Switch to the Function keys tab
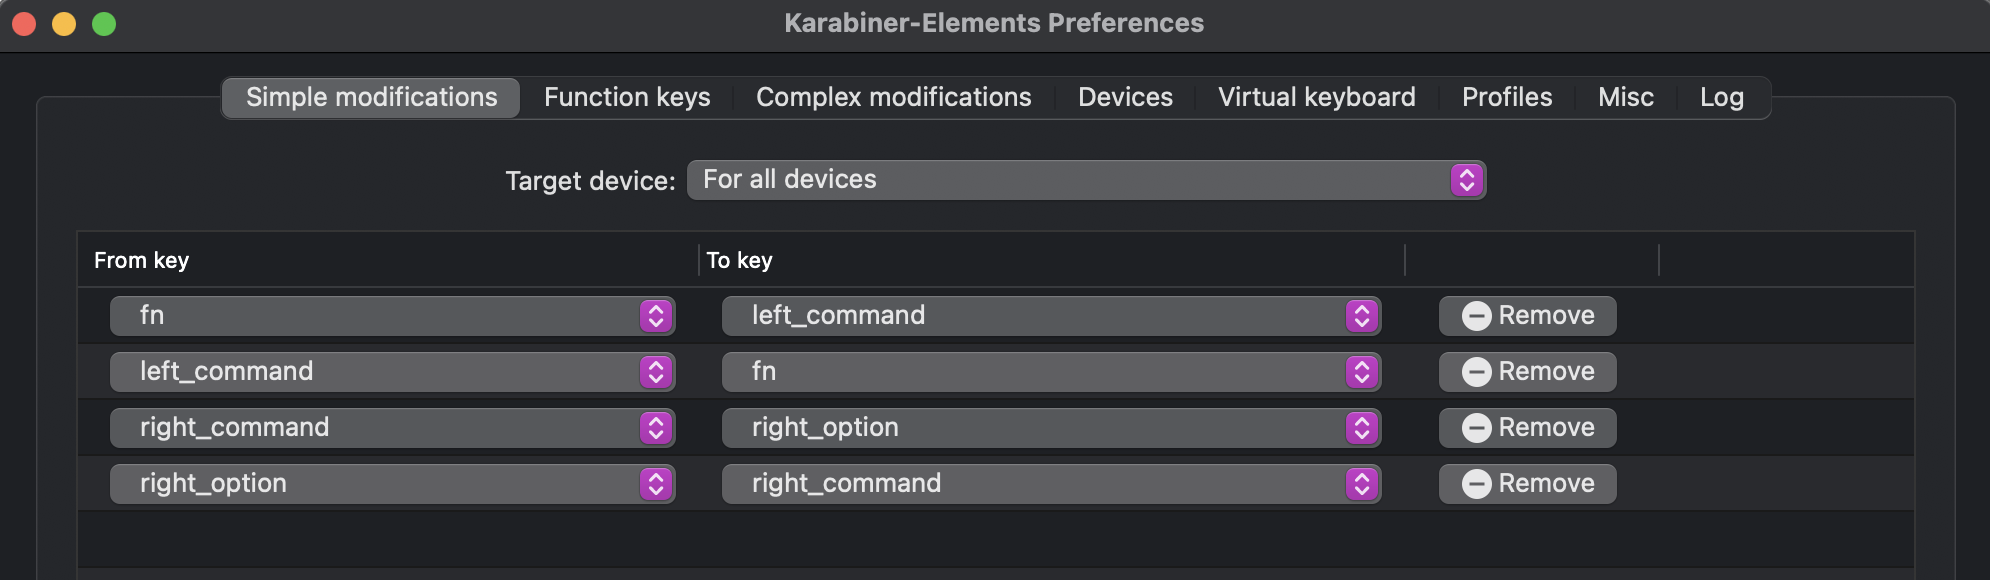The height and width of the screenshot is (580, 1990). point(627,98)
